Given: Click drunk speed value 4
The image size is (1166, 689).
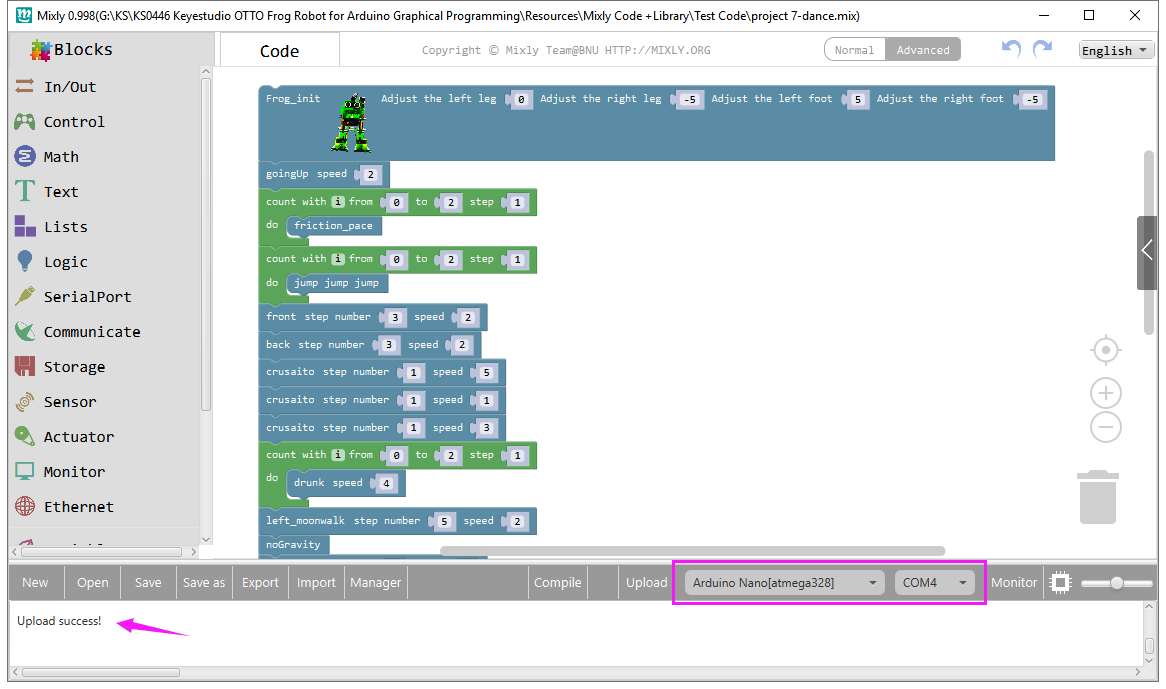Looking at the screenshot, I should tap(386, 483).
